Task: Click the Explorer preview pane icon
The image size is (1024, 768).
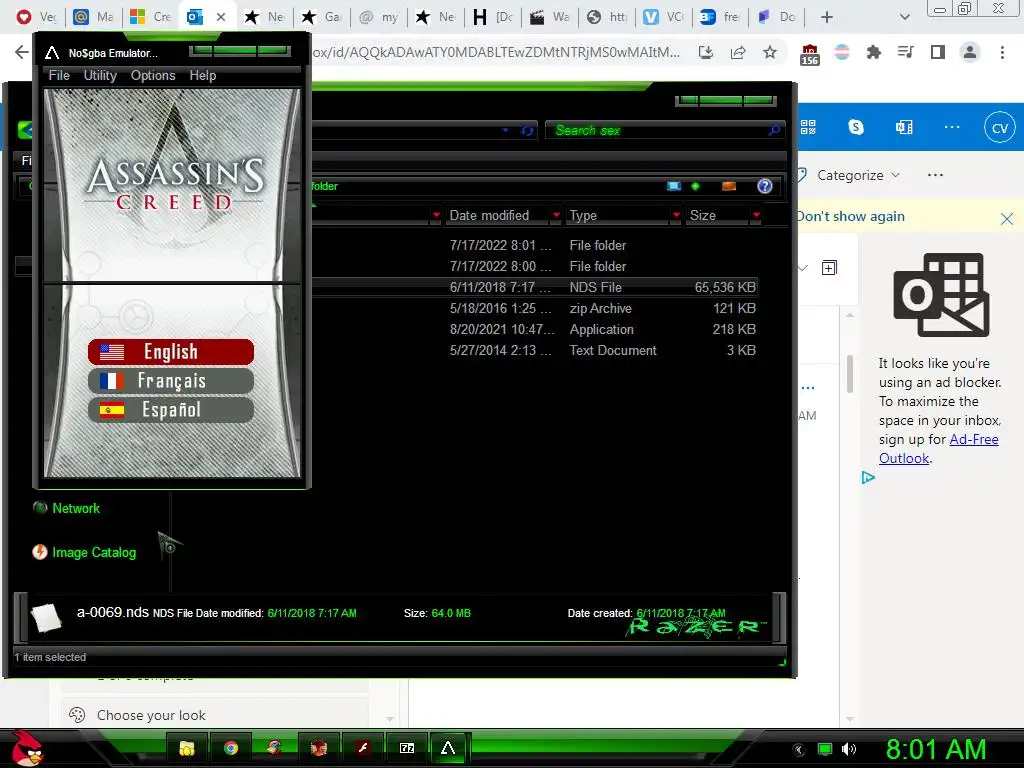Action: pyautogui.click(x=729, y=186)
